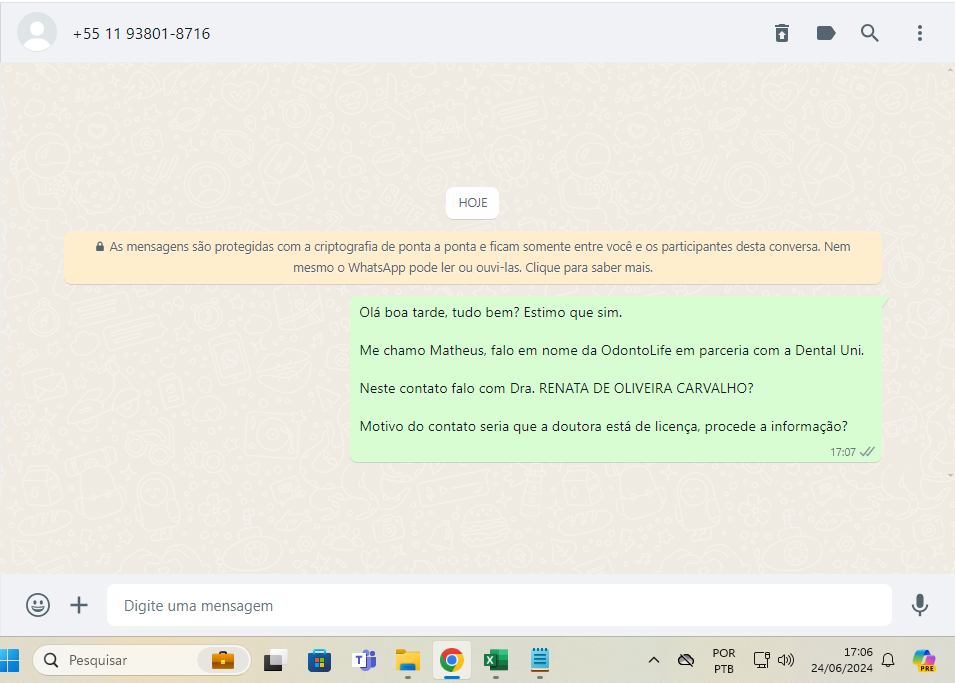Image resolution: width=955 pixels, height=683 pixels.
Task: Open the end-to-end encryption notice
Action: pyautogui.click(x=473, y=257)
